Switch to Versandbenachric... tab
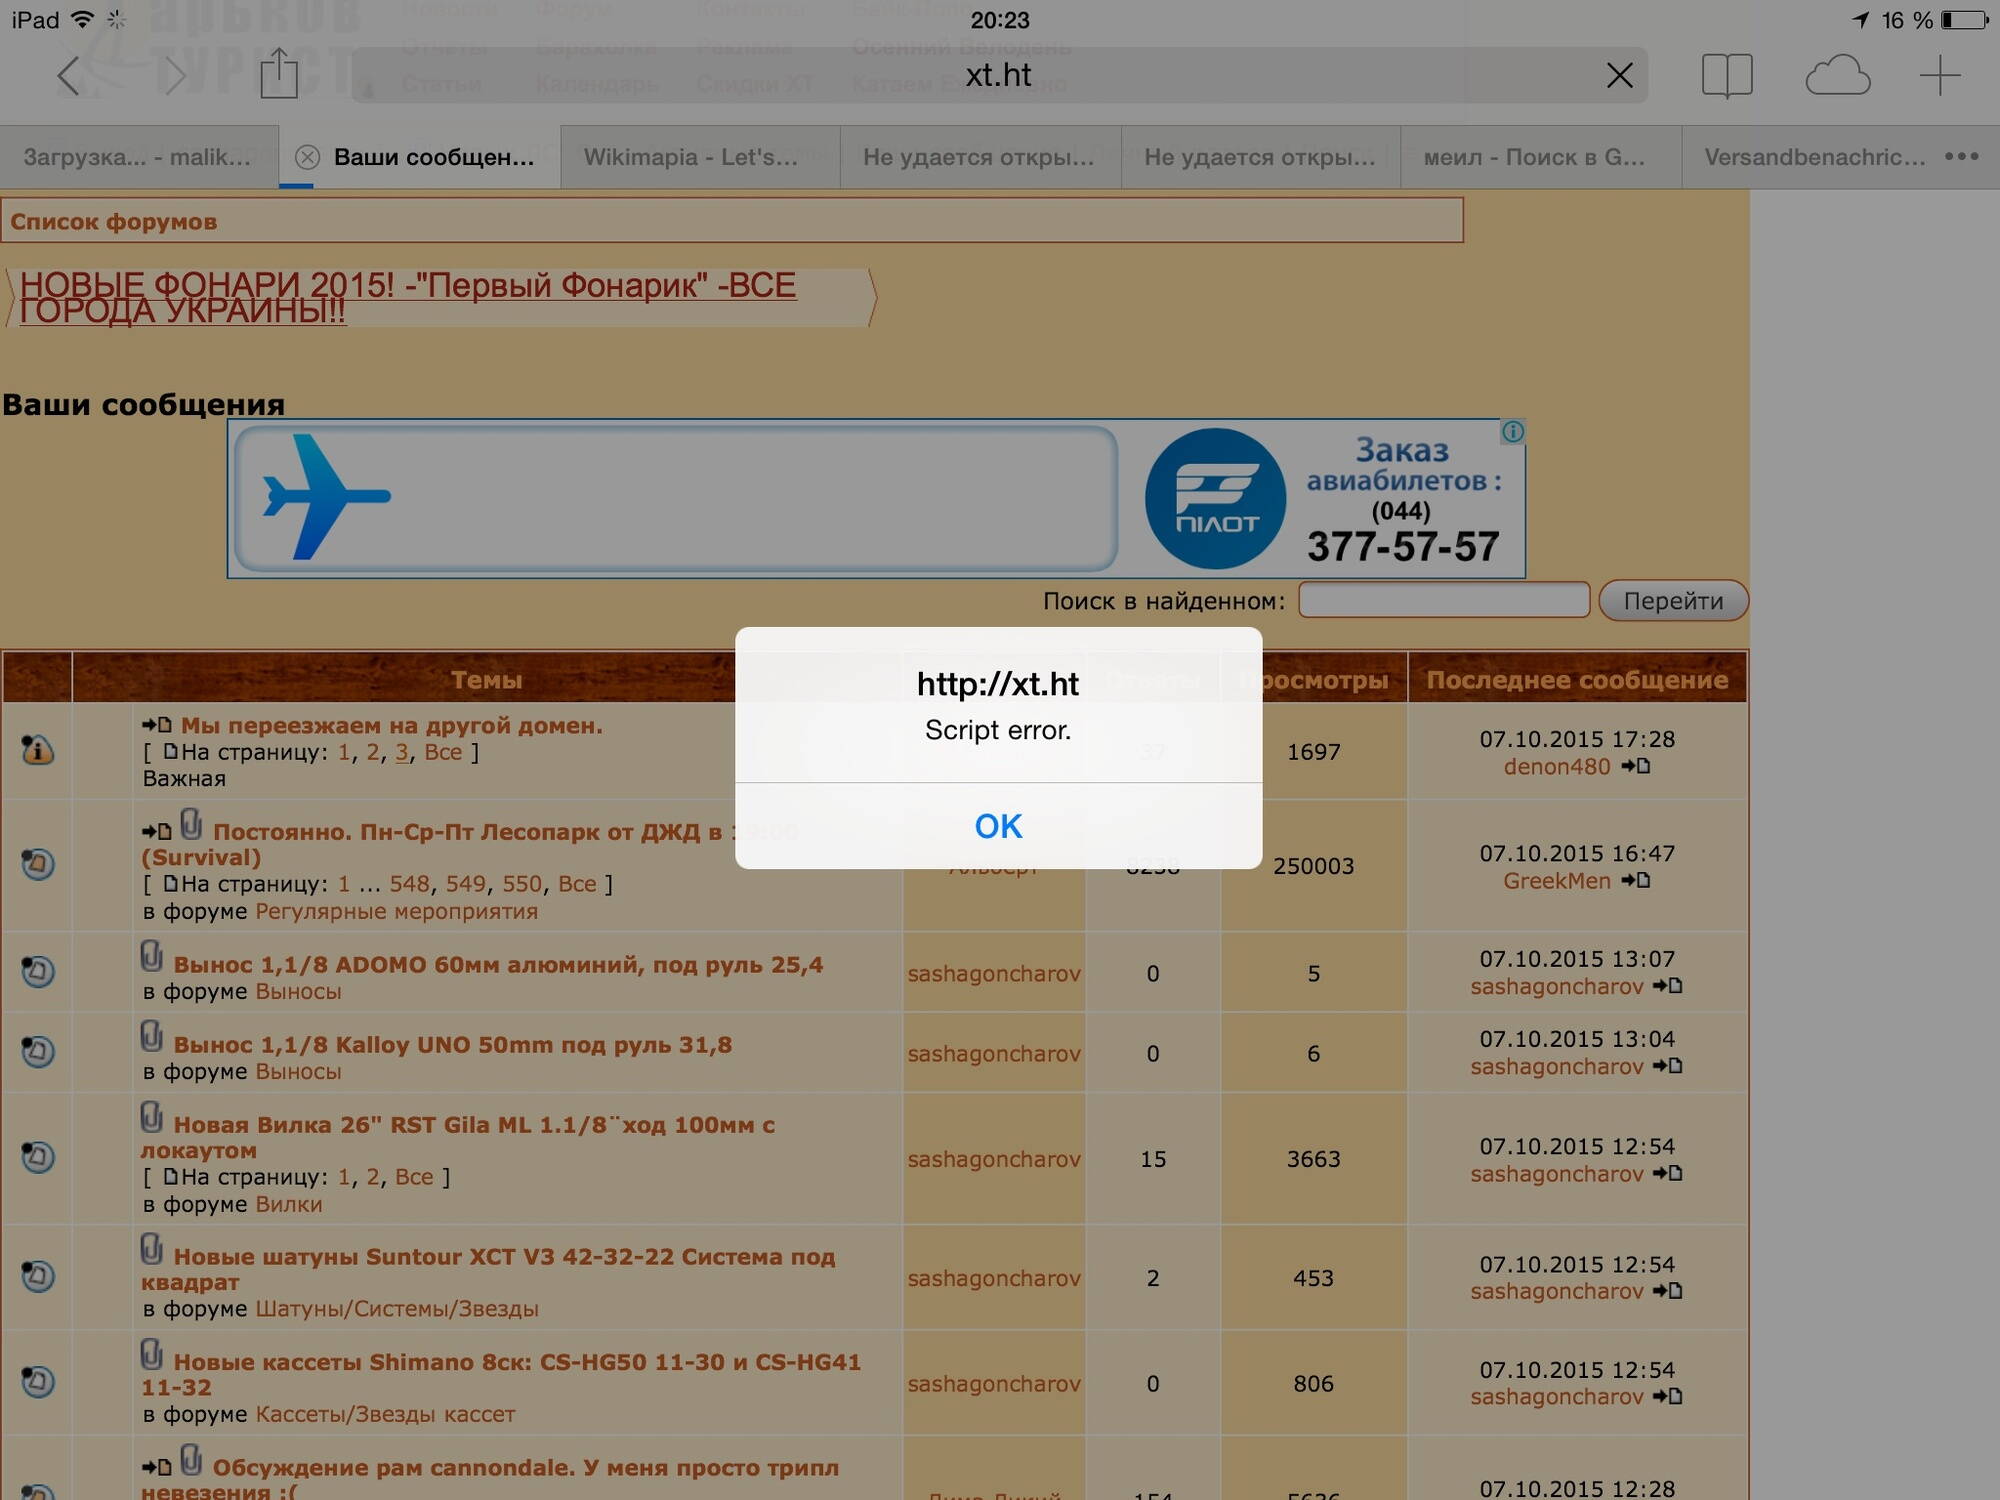This screenshot has width=2000, height=1500. tap(1814, 157)
